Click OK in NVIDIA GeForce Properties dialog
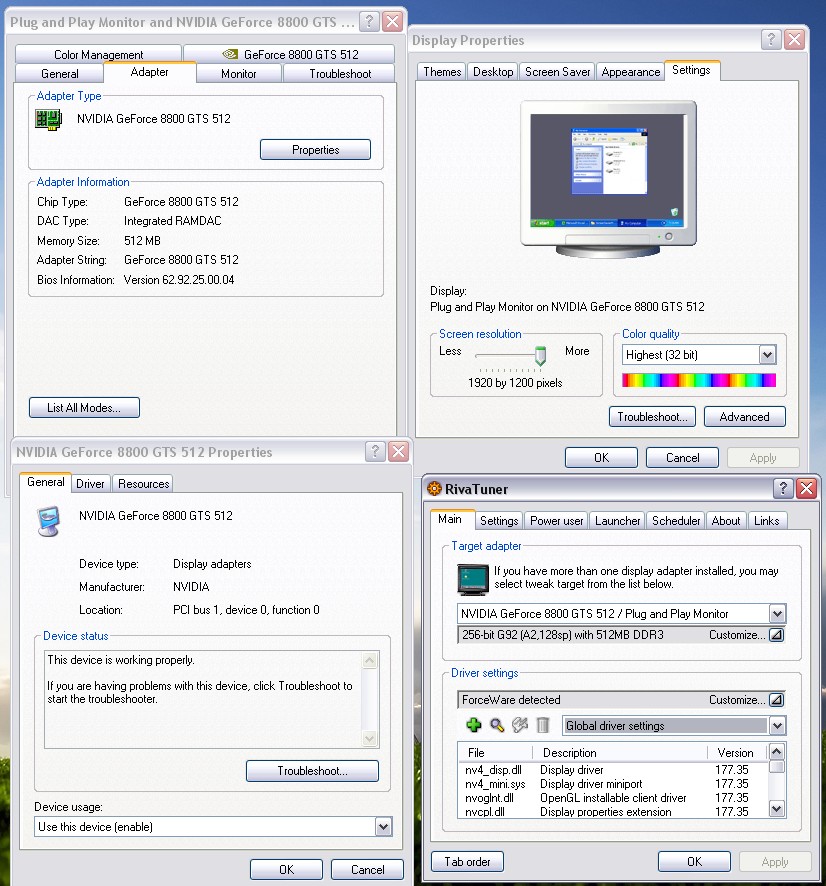 [286, 870]
